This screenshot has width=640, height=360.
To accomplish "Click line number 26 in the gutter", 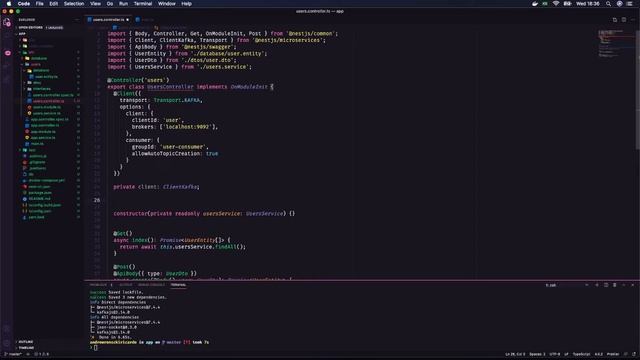I will pos(97,200).
